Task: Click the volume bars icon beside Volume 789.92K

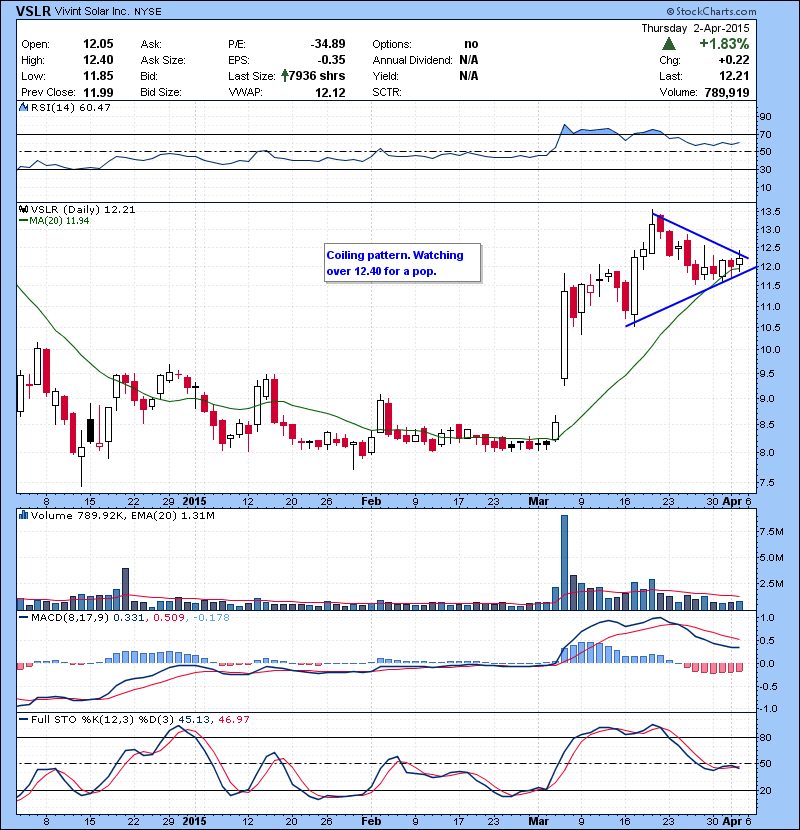Action: pos(23,515)
